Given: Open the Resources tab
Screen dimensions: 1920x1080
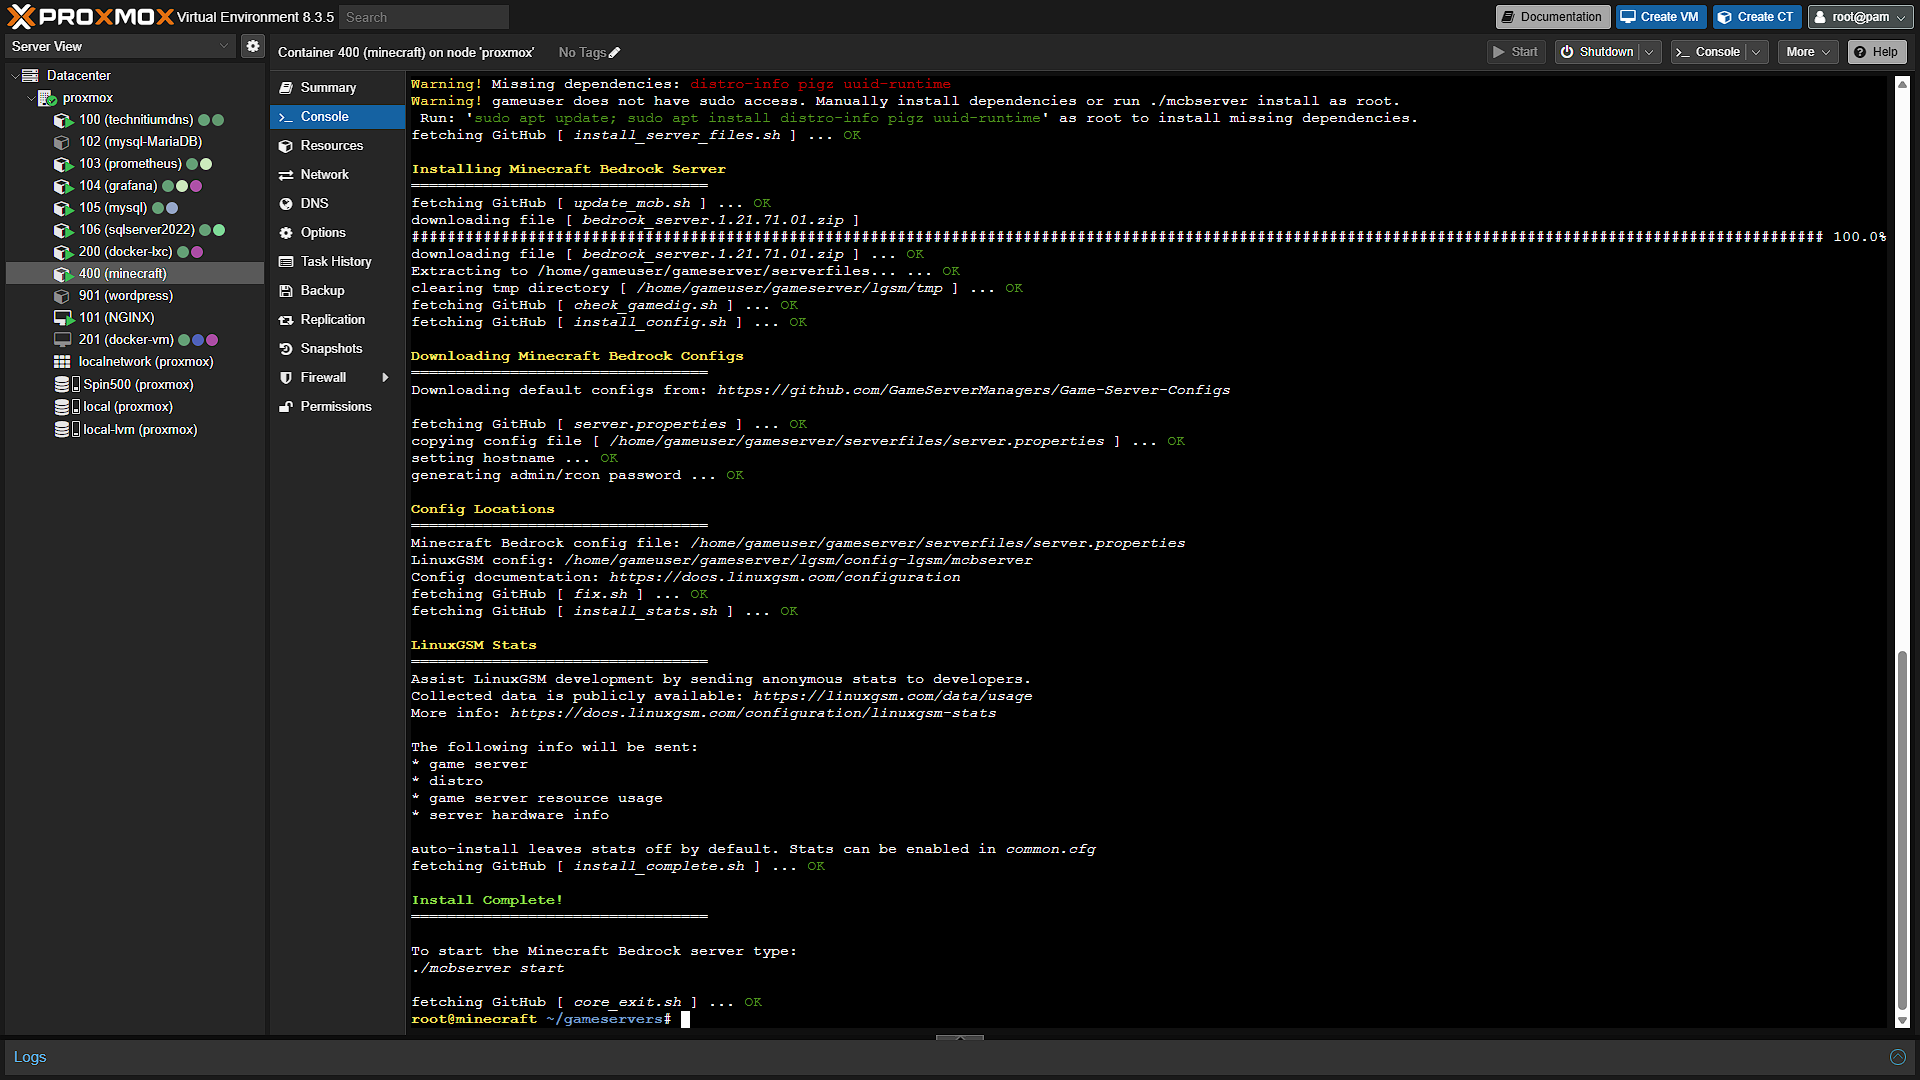Looking at the screenshot, I should 337,146.
